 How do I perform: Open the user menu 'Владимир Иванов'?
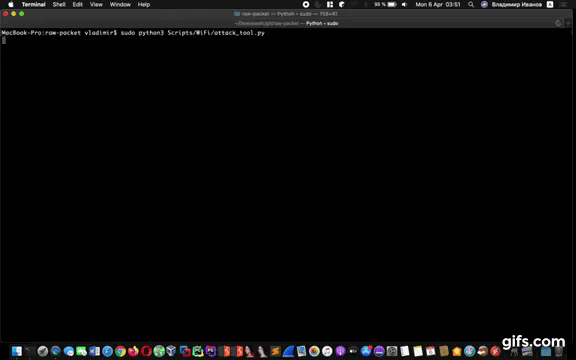516,4
